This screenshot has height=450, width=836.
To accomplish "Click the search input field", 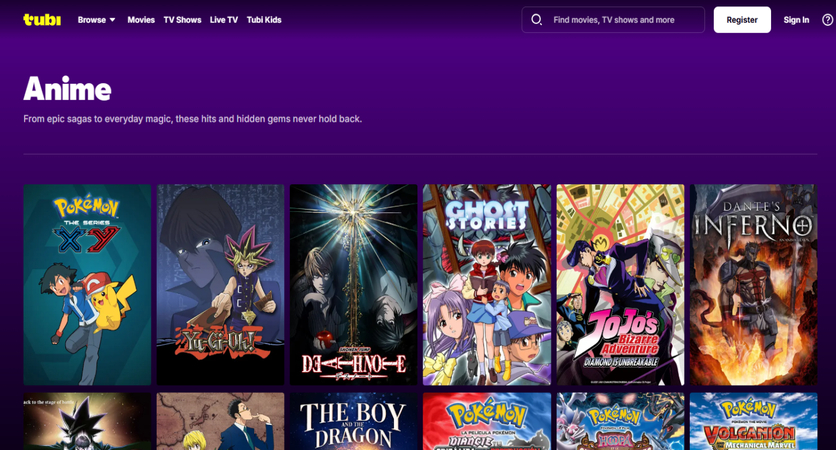I will (613, 20).
